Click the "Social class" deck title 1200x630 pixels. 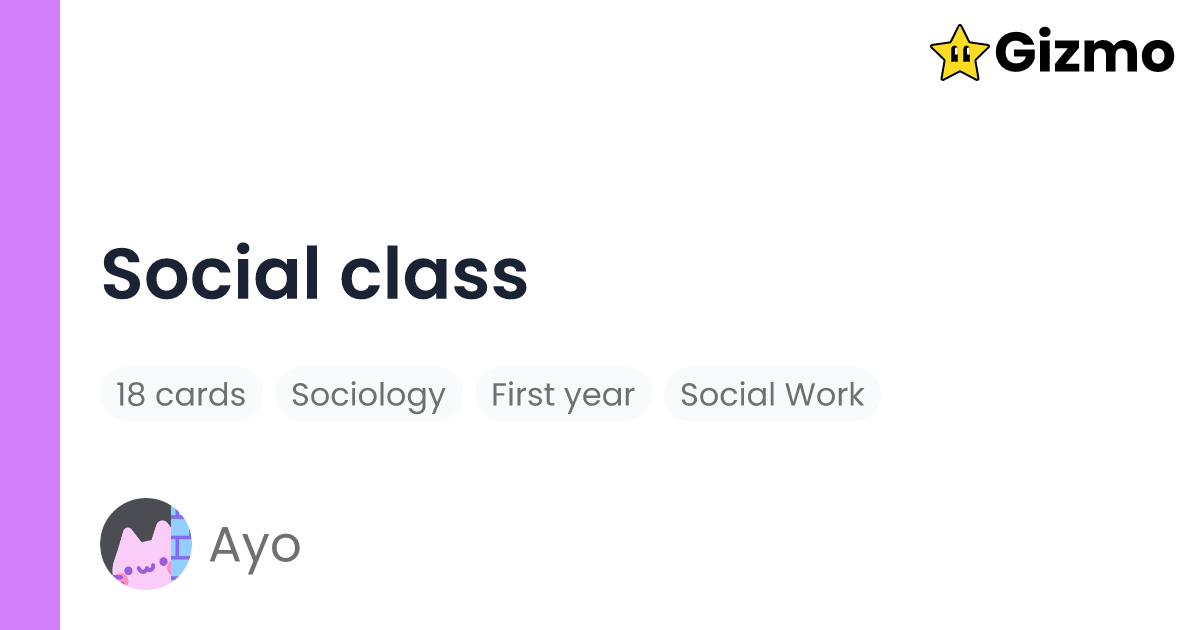[x=315, y=274]
